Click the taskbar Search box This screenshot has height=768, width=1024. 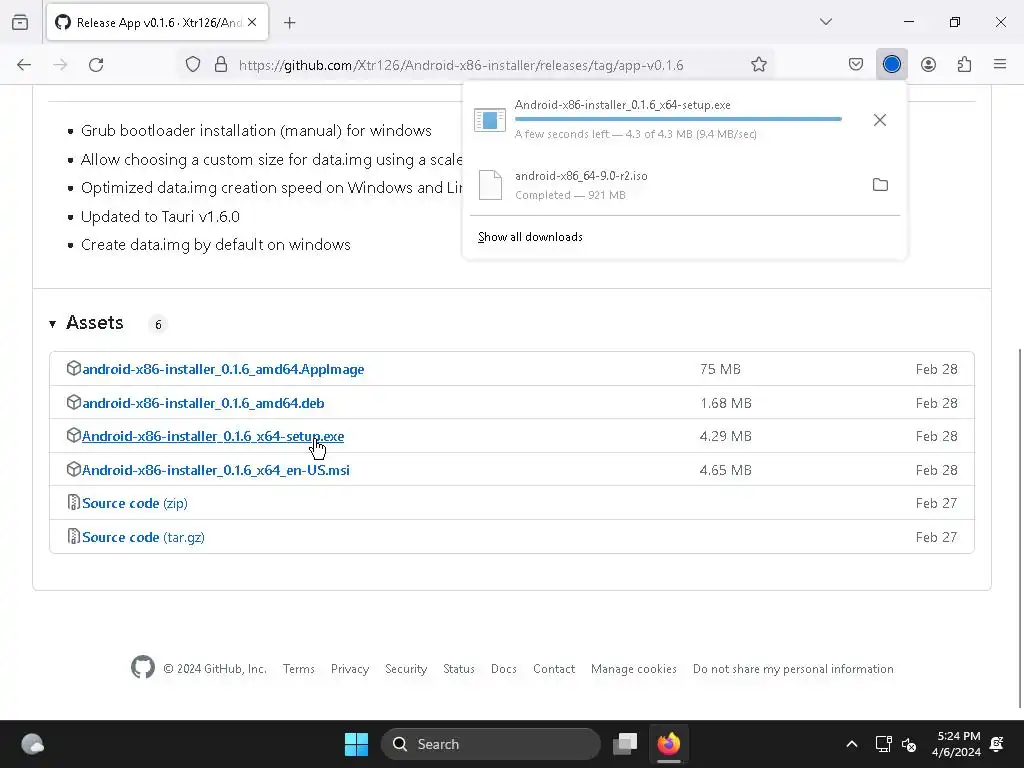pyautogui.click(x=490, y=744)
